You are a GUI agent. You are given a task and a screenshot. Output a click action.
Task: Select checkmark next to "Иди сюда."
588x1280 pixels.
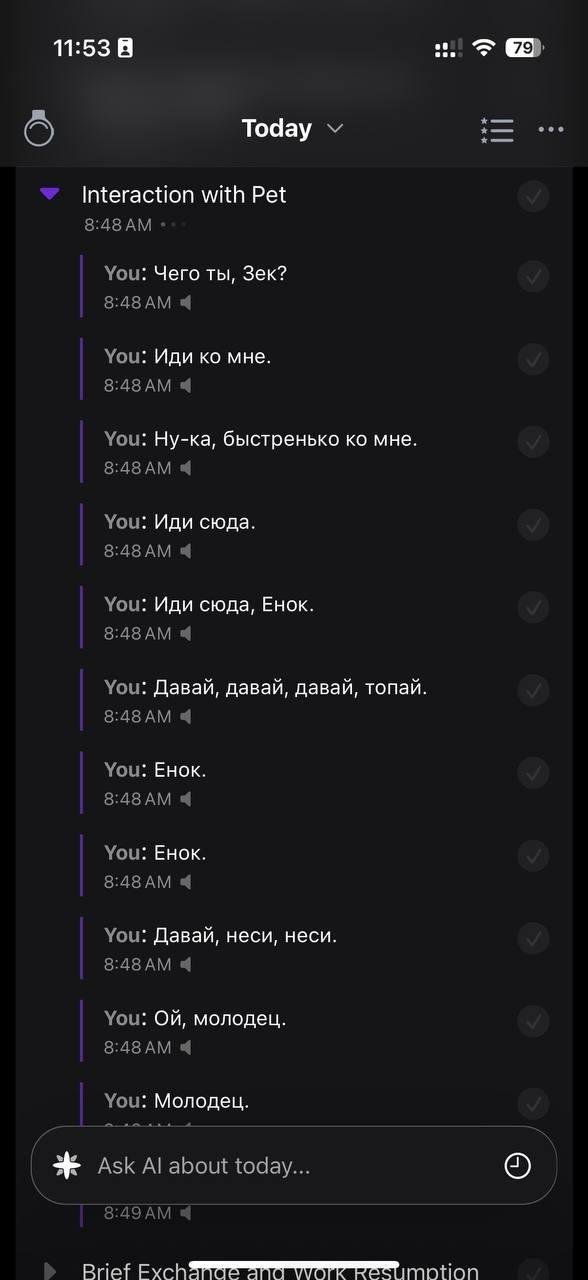(x=534, y=524)
